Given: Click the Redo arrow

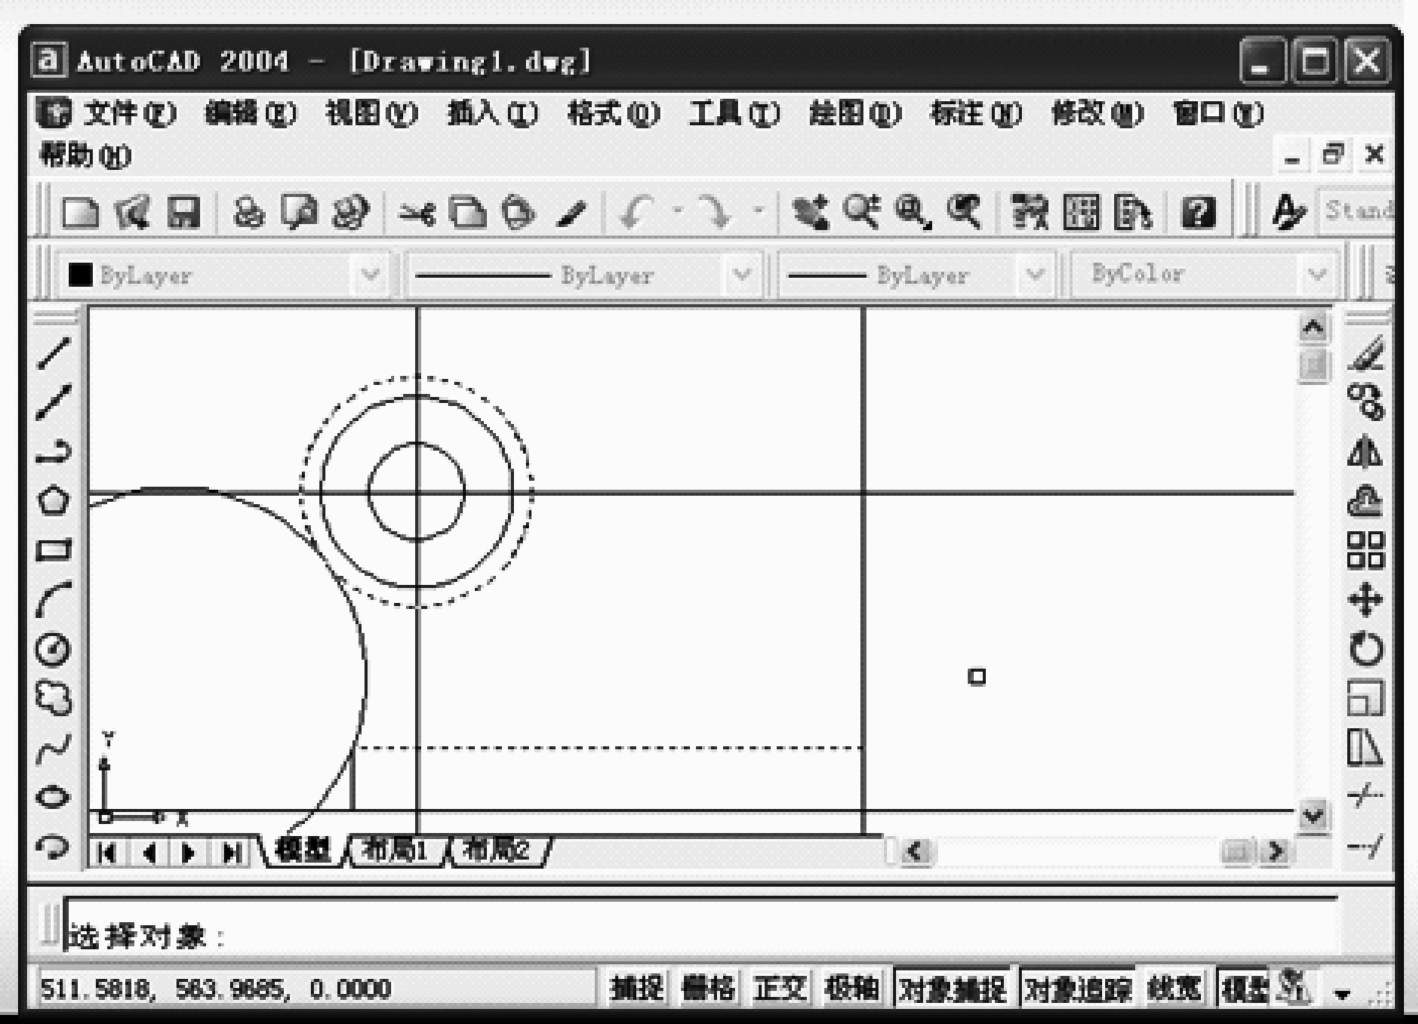Looking at the screenshot, I should [715, 212].
